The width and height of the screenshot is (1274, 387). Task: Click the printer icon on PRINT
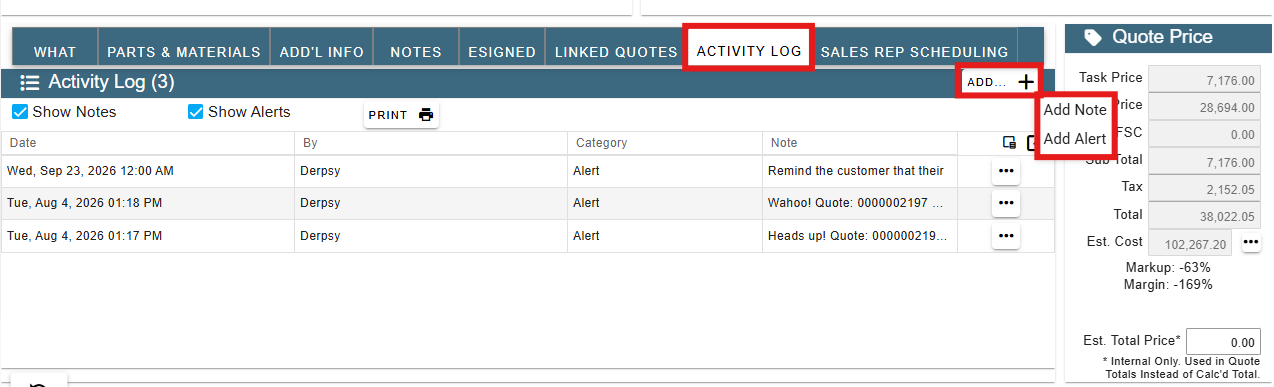click(426, 115)
